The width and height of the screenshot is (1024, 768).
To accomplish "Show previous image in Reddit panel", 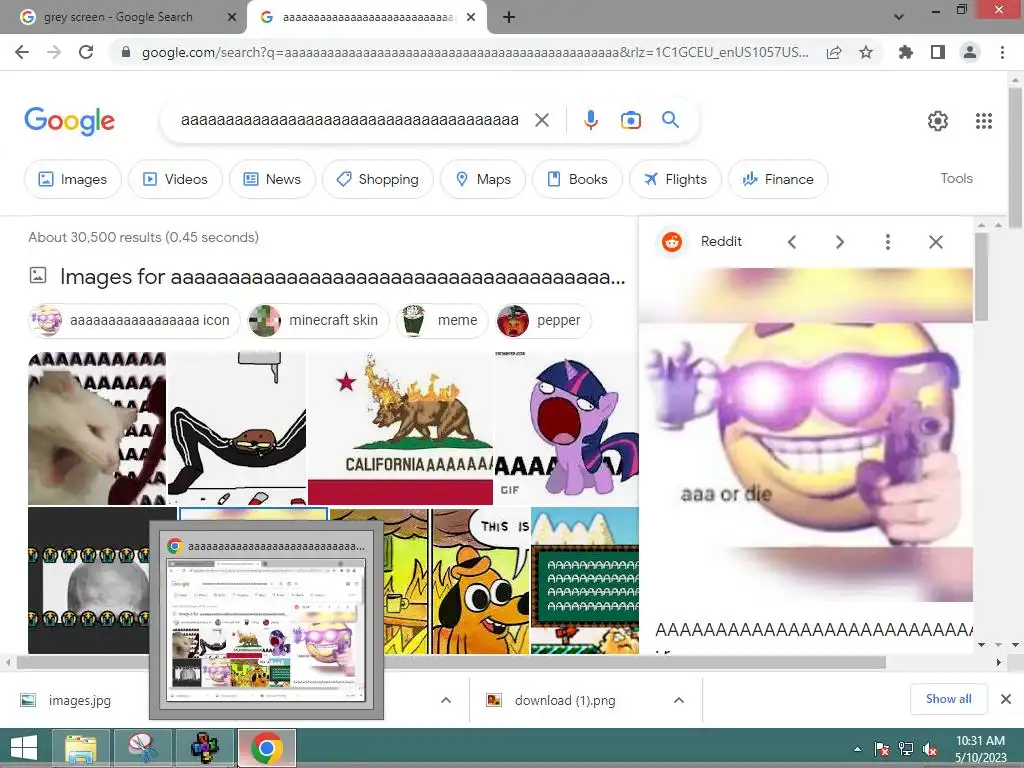I will pos(792,242).
